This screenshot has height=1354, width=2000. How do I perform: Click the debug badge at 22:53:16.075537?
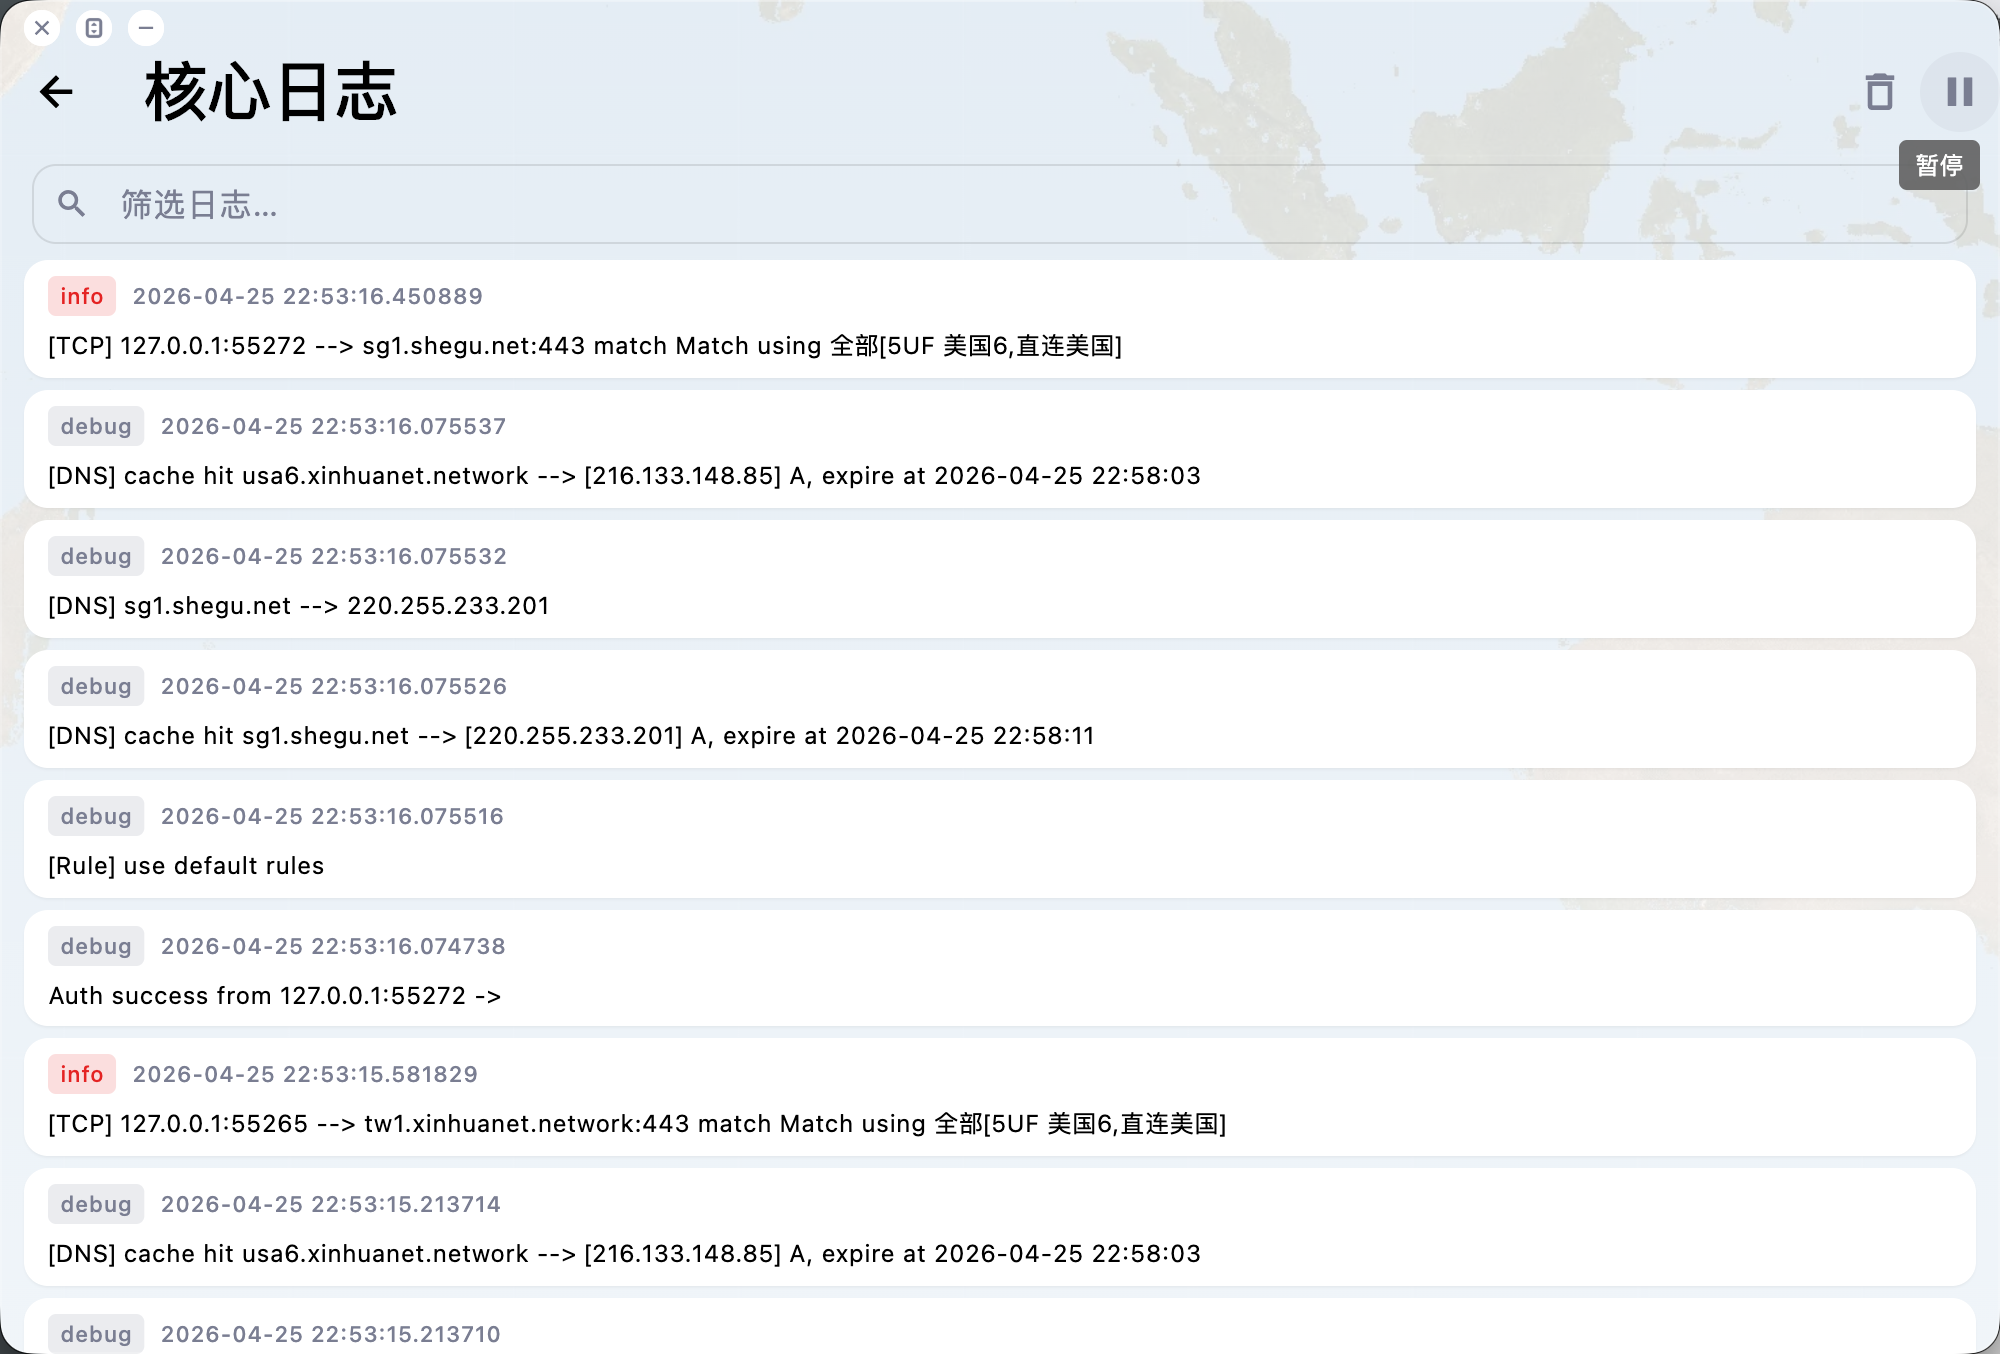coord(96,426)
